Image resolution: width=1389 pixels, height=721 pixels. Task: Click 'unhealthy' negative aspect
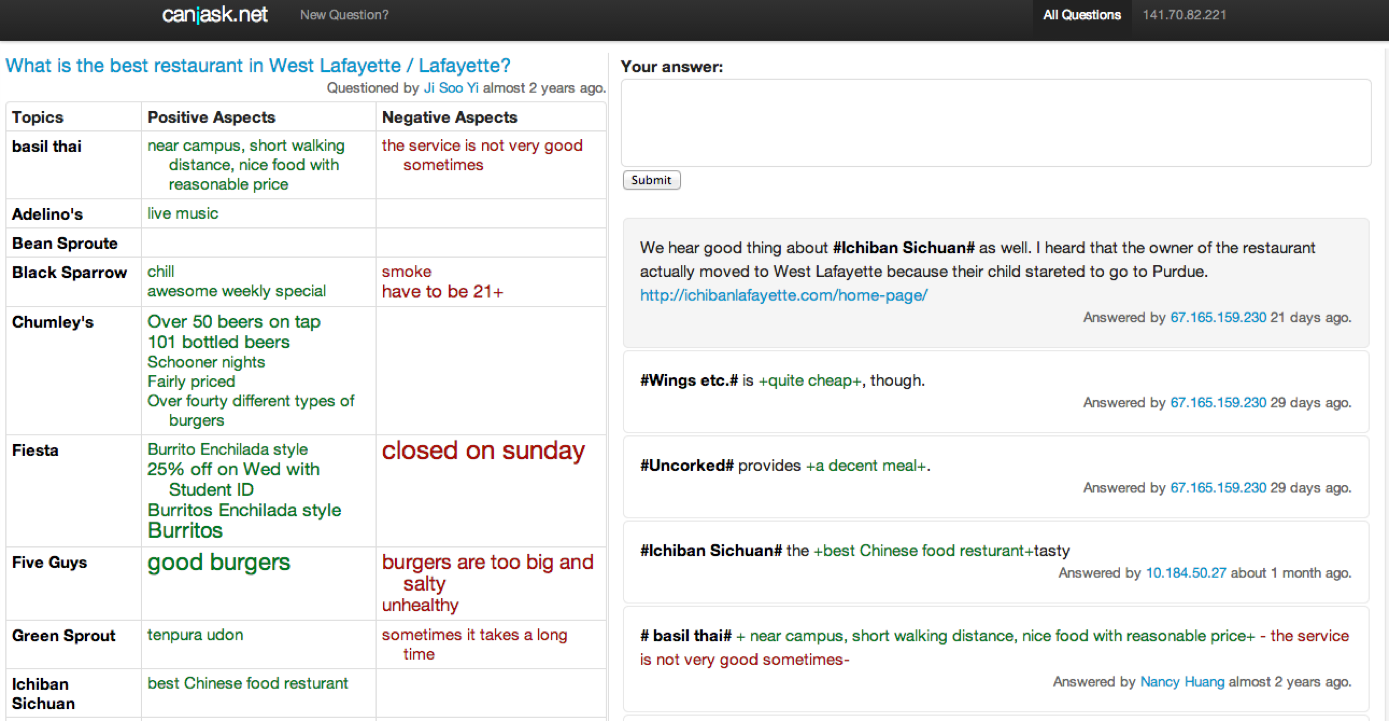click(420, 605)
